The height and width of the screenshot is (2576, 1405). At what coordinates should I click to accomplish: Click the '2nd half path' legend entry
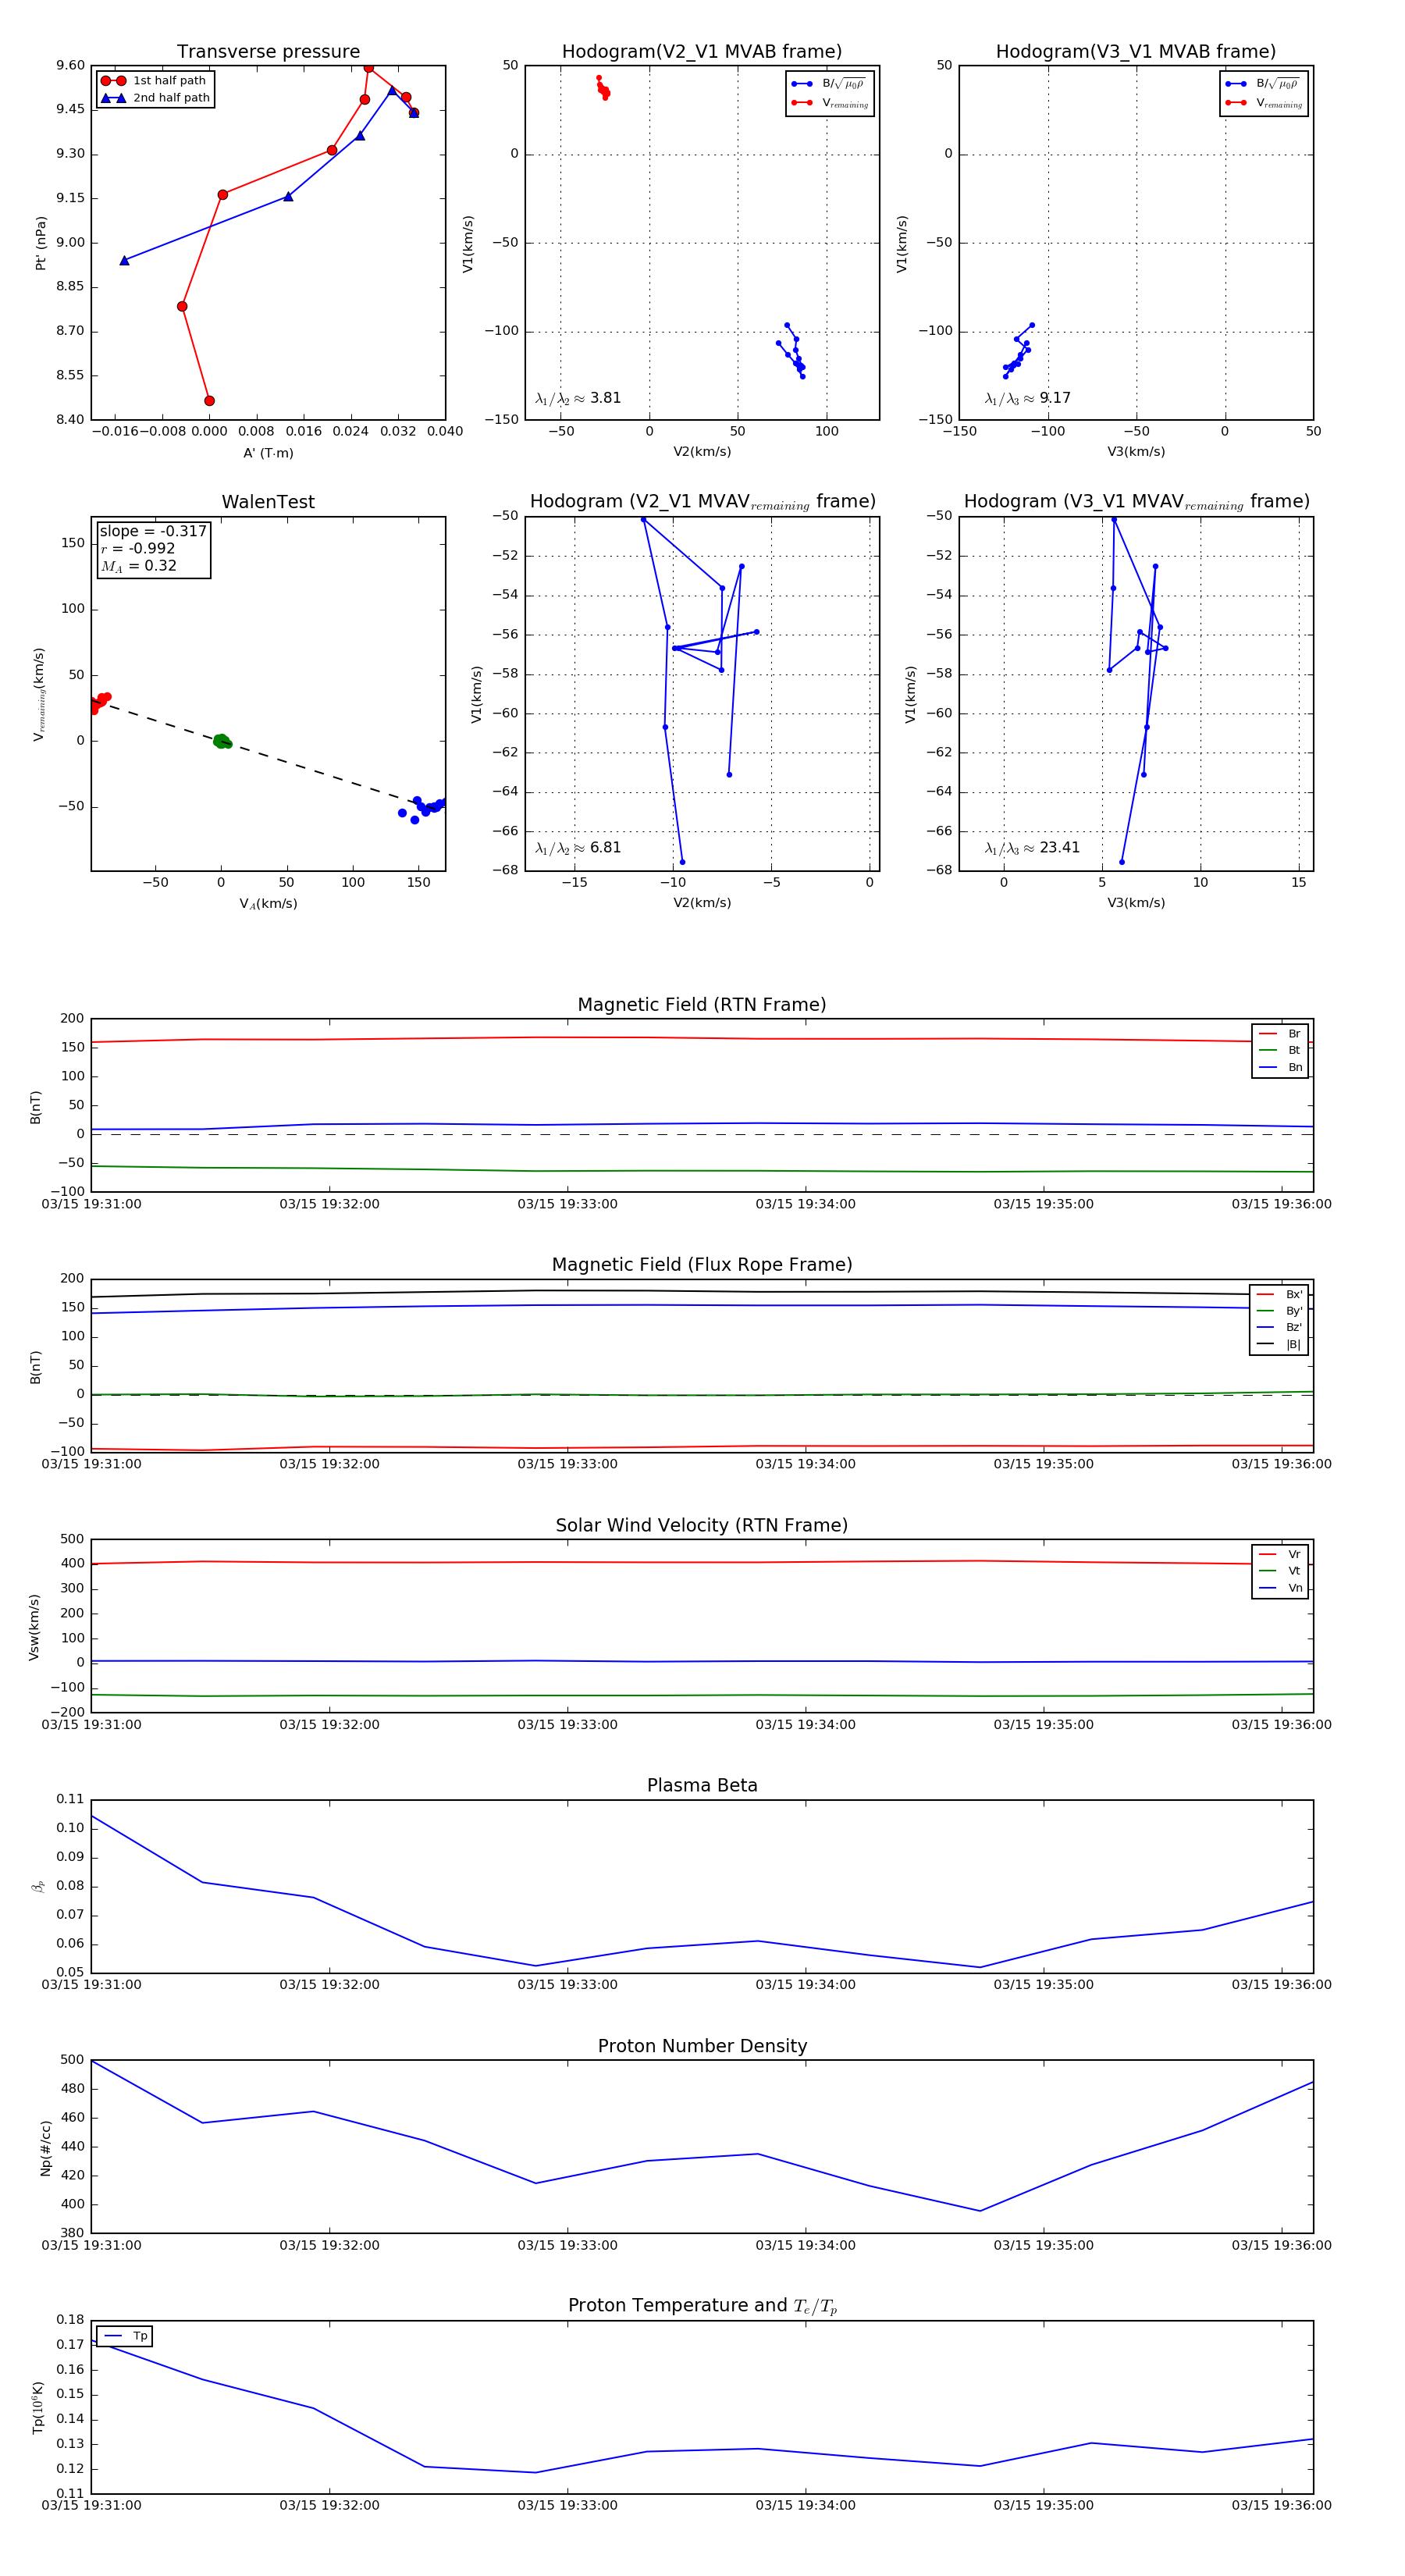coord(155,98)
